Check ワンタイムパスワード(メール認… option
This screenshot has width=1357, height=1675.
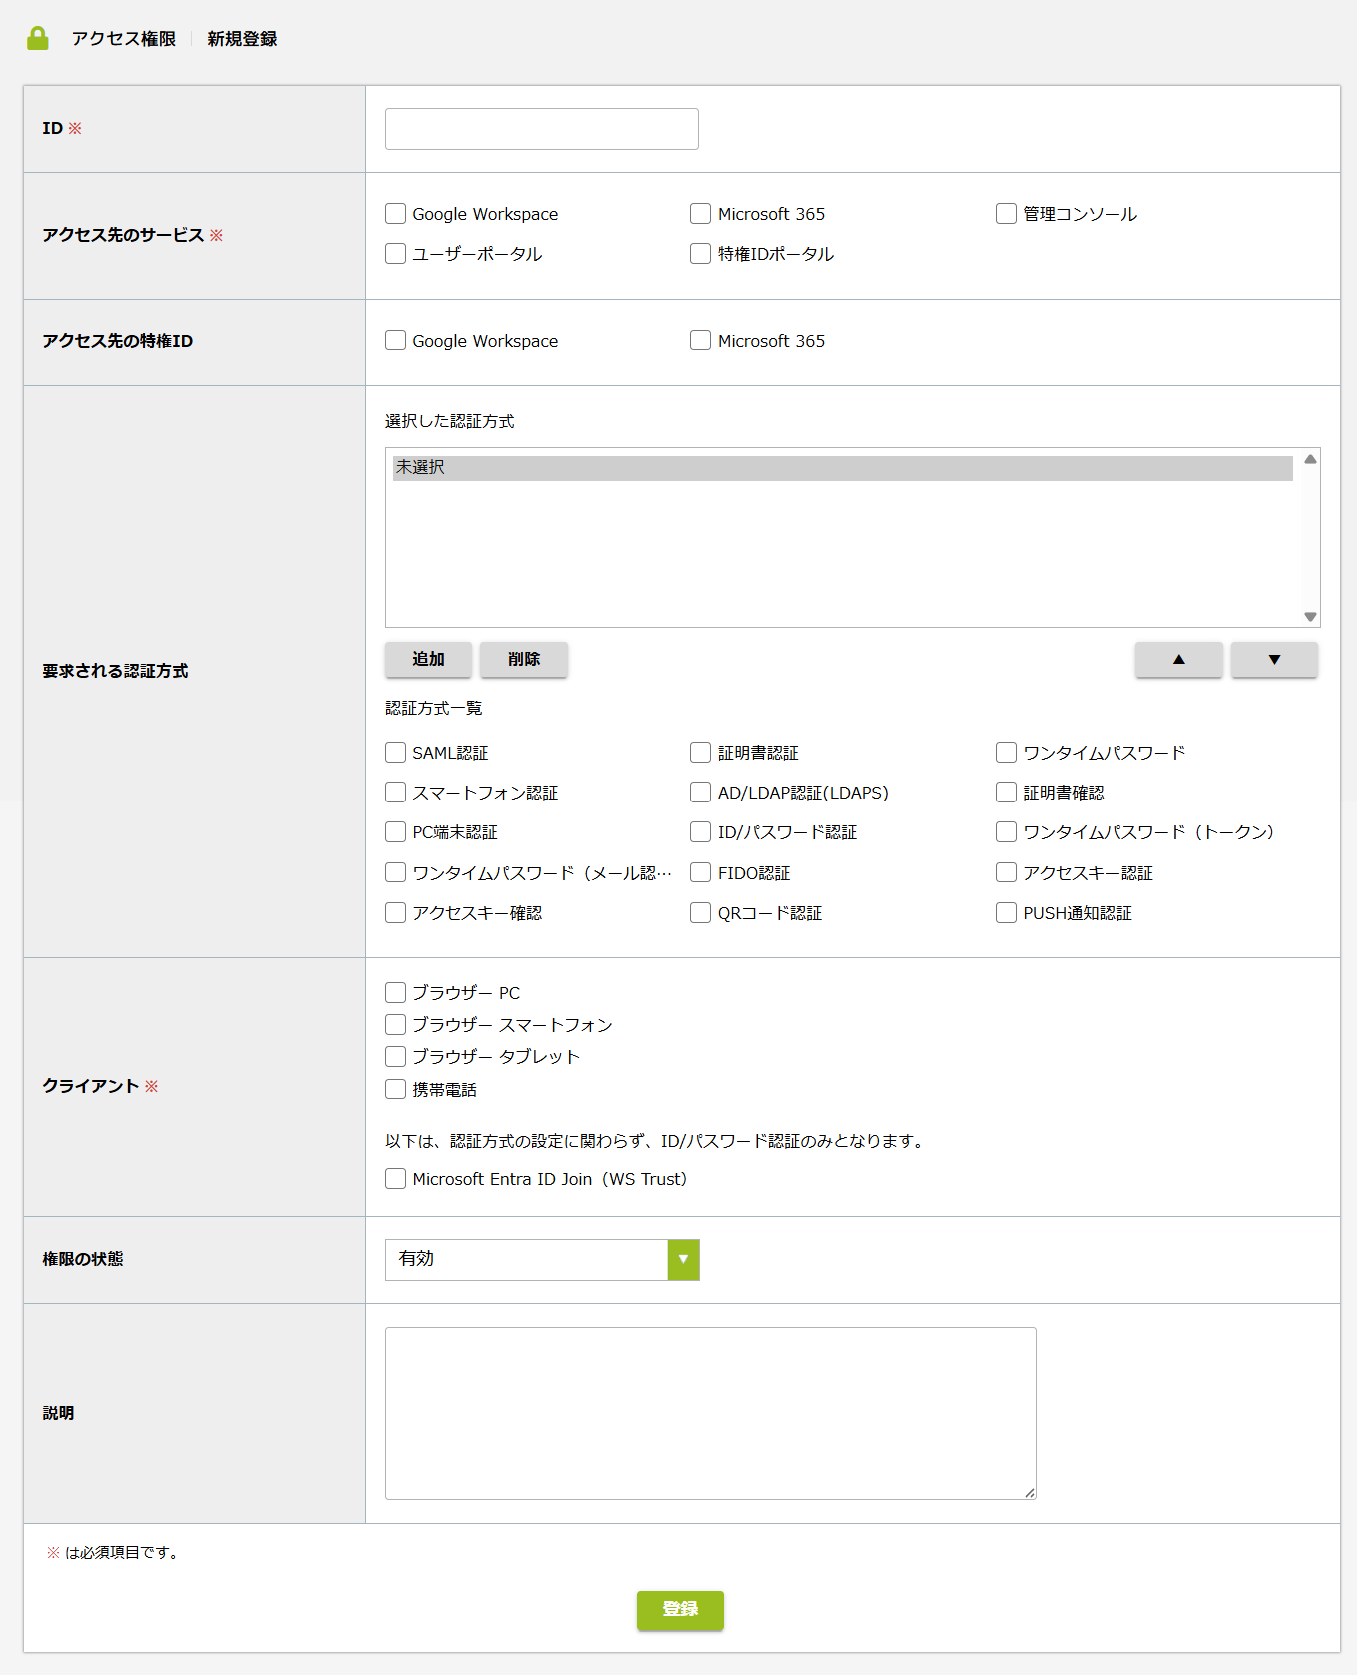tap(396, 873)
